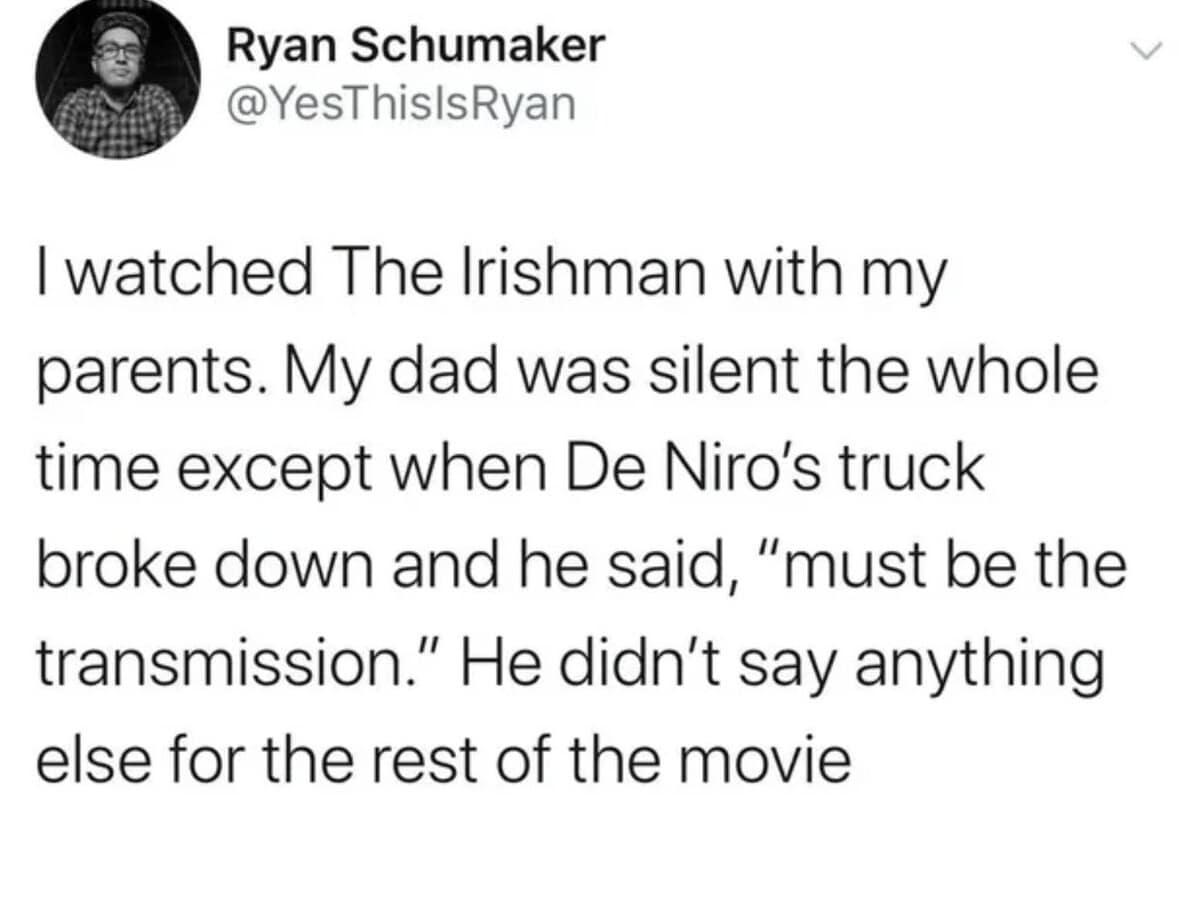Screen dimensions: 1200x897
Task: Click the @YesThisIsRyan handle
Action: click(402, 103)
